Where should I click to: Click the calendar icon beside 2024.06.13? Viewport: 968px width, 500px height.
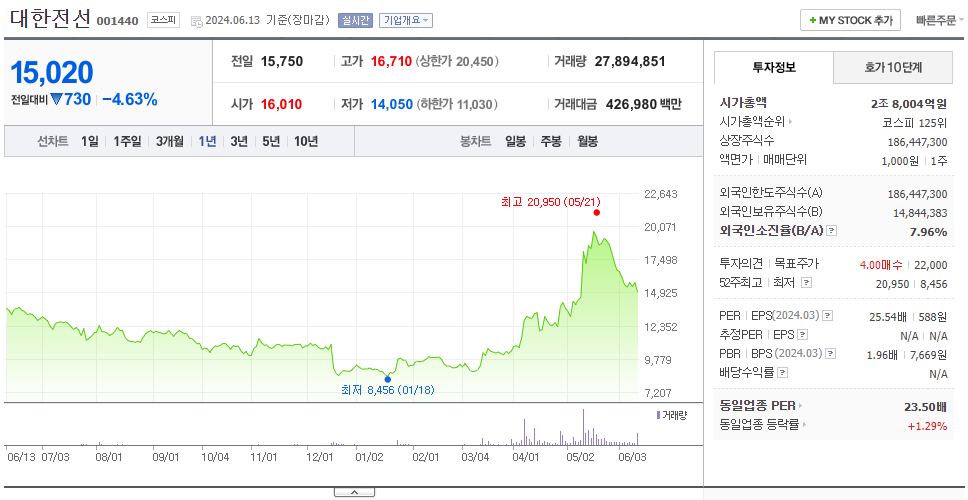click(x=196, y=21)
